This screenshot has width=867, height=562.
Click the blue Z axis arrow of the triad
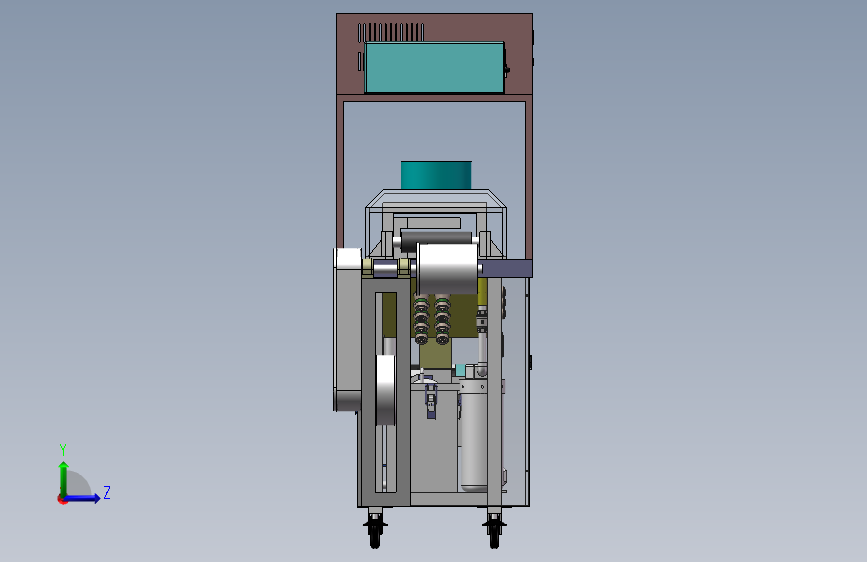tap(83, 498)
